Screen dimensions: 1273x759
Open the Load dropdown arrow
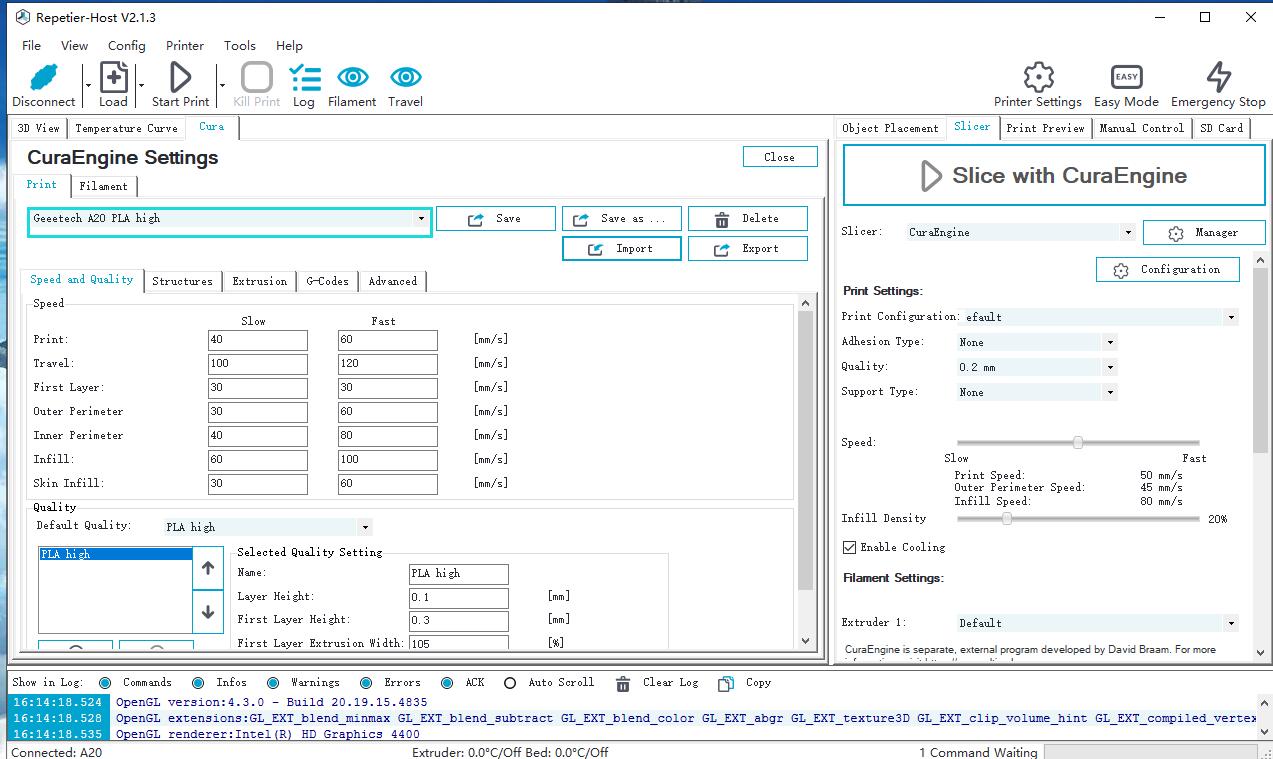click(x=141, y=85)
